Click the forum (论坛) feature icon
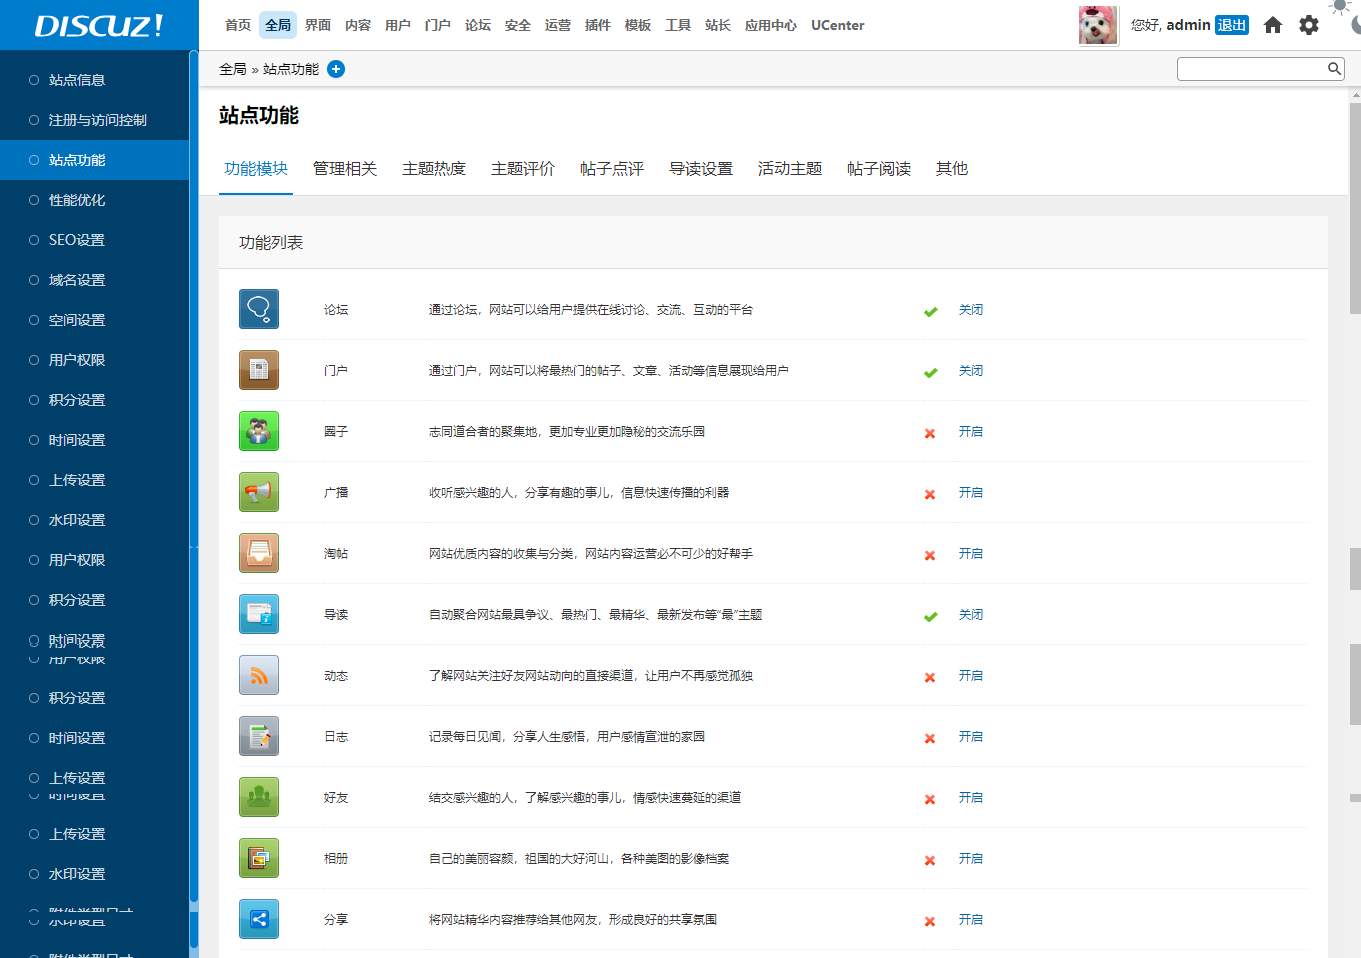 259,309
